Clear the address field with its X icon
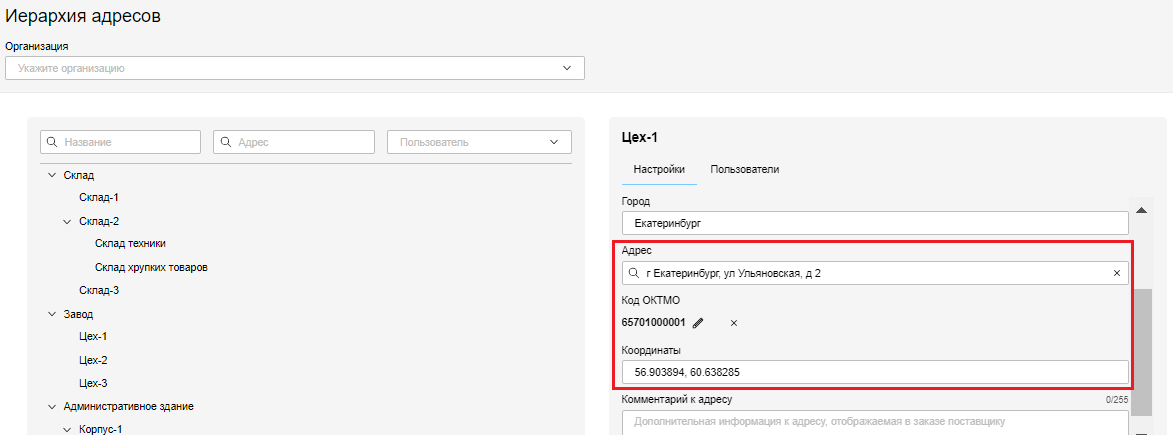This screenshot has height=435, width=1173. point(1116,273)
